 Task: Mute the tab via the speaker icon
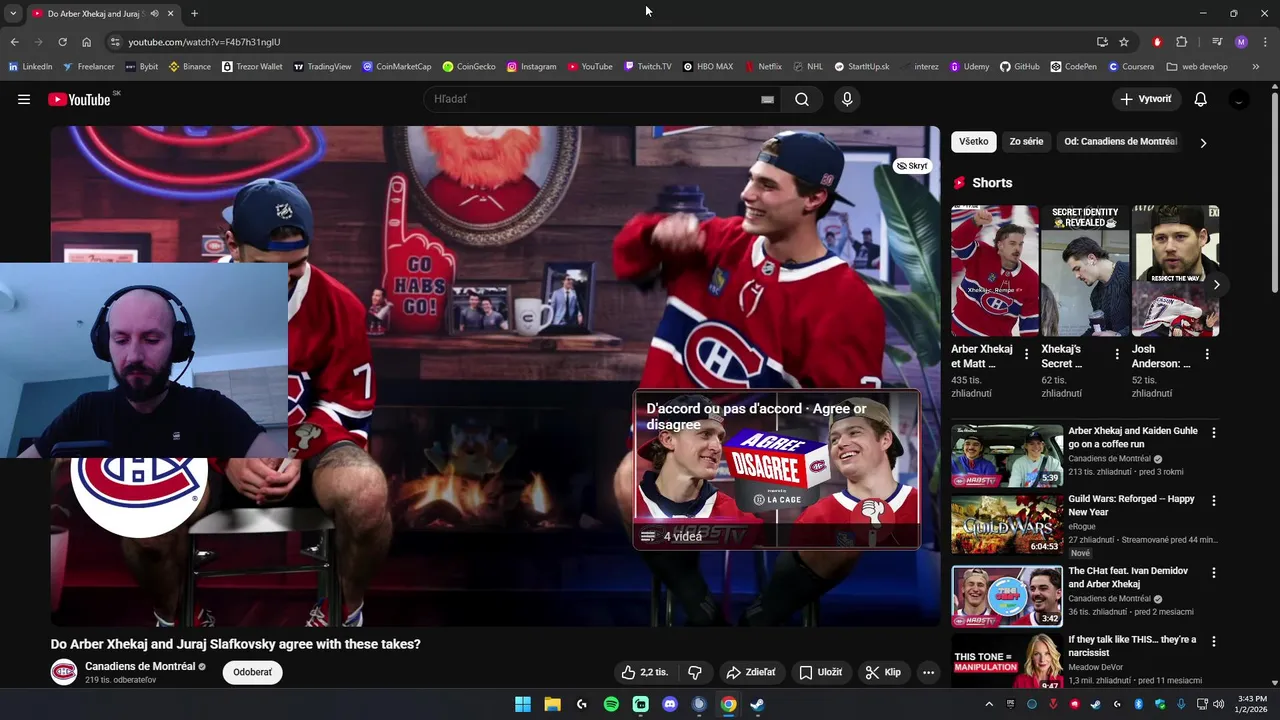[154, 14]
